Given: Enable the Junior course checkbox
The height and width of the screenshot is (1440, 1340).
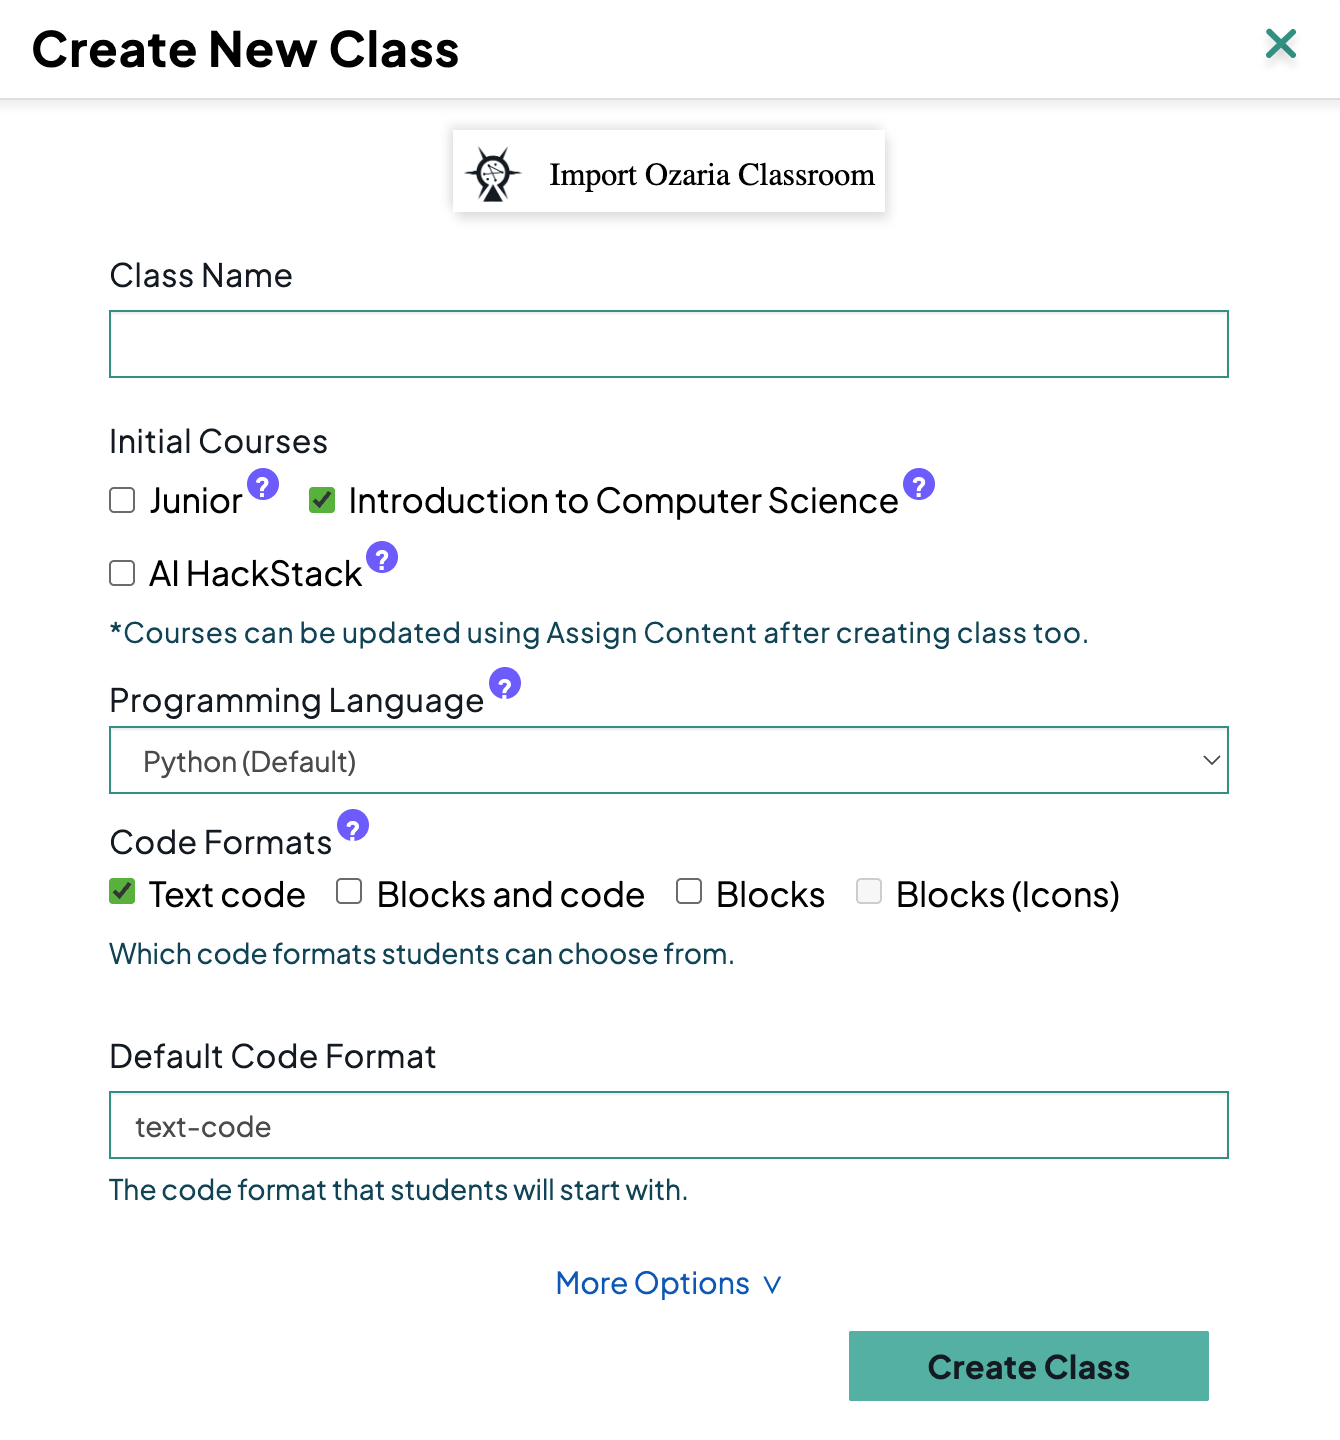Looking at the screenshot, I should pos(122,500).
